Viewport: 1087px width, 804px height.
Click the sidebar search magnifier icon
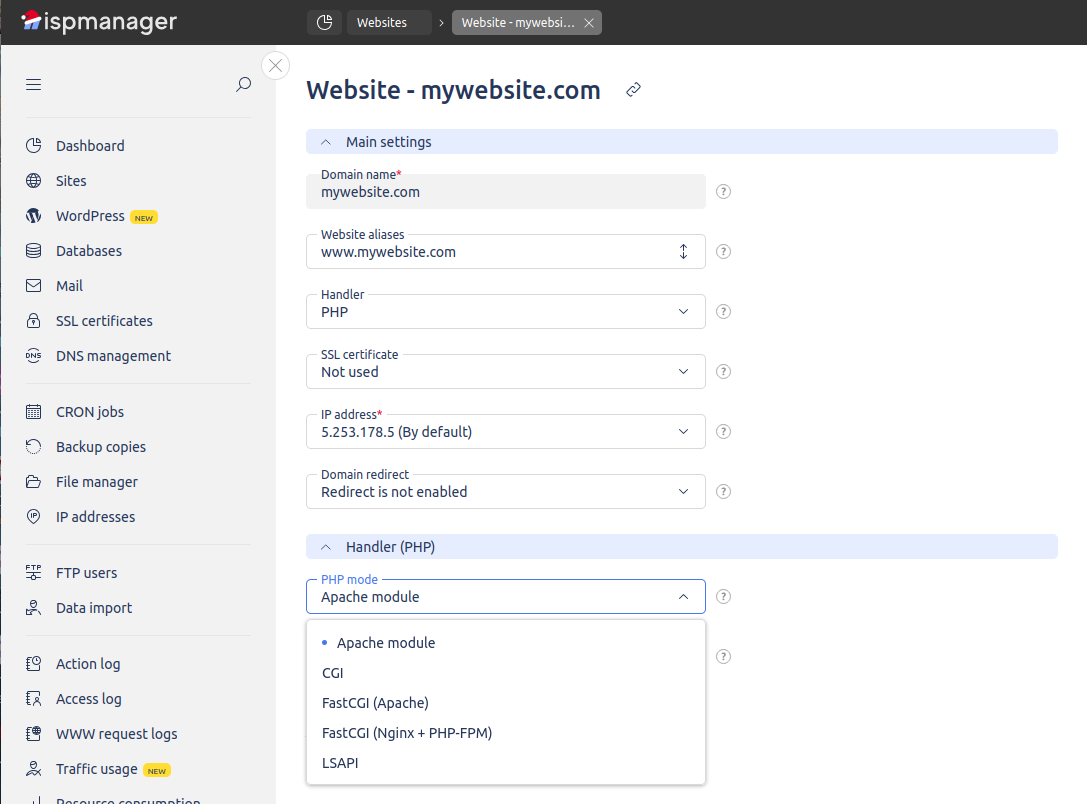(x=243, y=85)
